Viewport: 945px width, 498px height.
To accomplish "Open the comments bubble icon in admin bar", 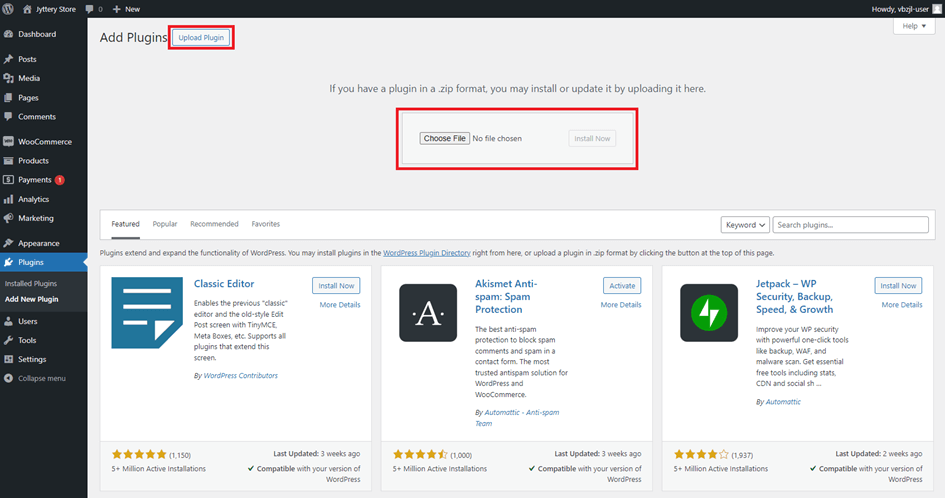I will coord(90,9).
